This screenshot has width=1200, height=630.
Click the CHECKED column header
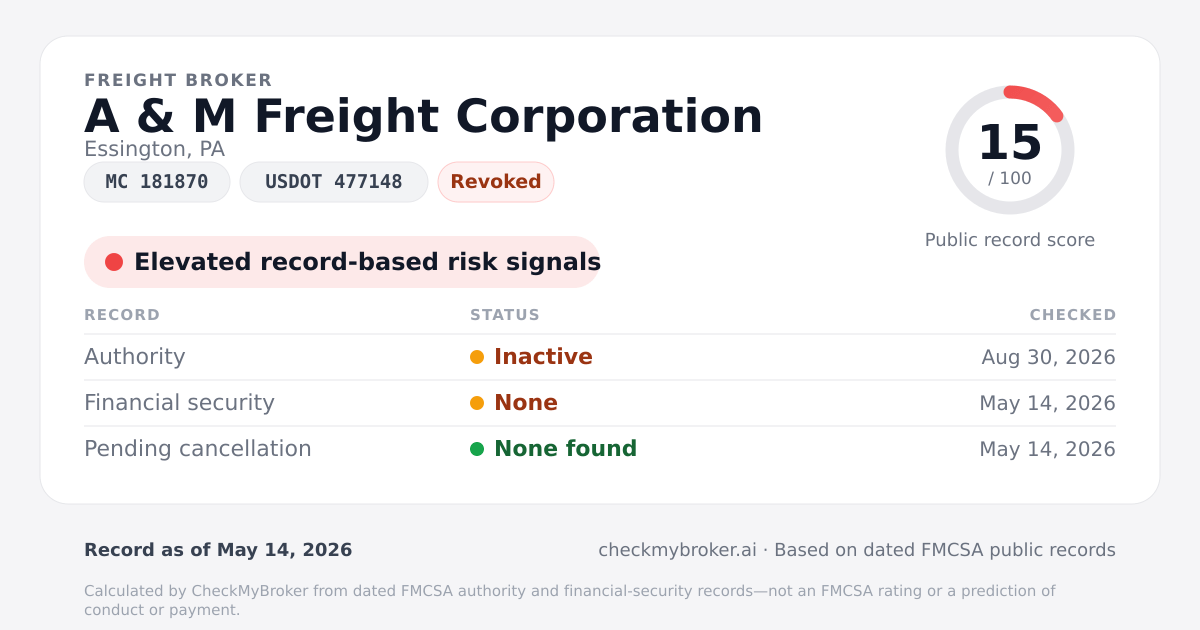pos(1073,315)
